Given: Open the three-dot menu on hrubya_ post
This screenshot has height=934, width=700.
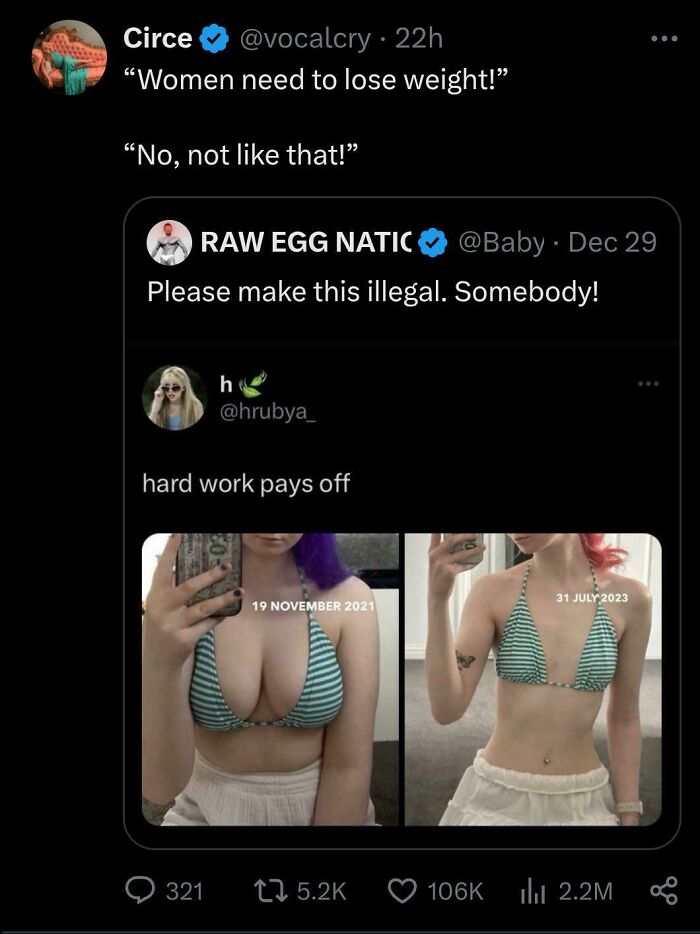Looking at the screenshot, I should coord(648,384).
